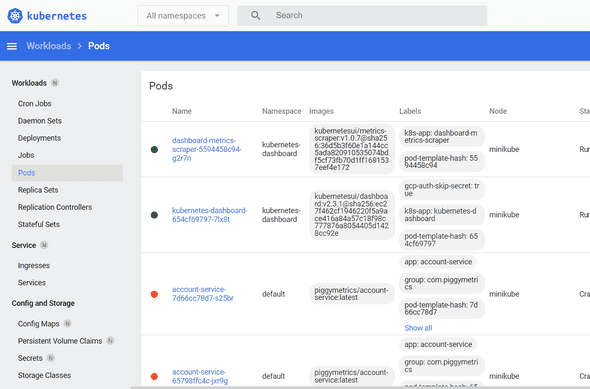
Task: Click the namespace dropdown arrow
Action: [217, 16]
